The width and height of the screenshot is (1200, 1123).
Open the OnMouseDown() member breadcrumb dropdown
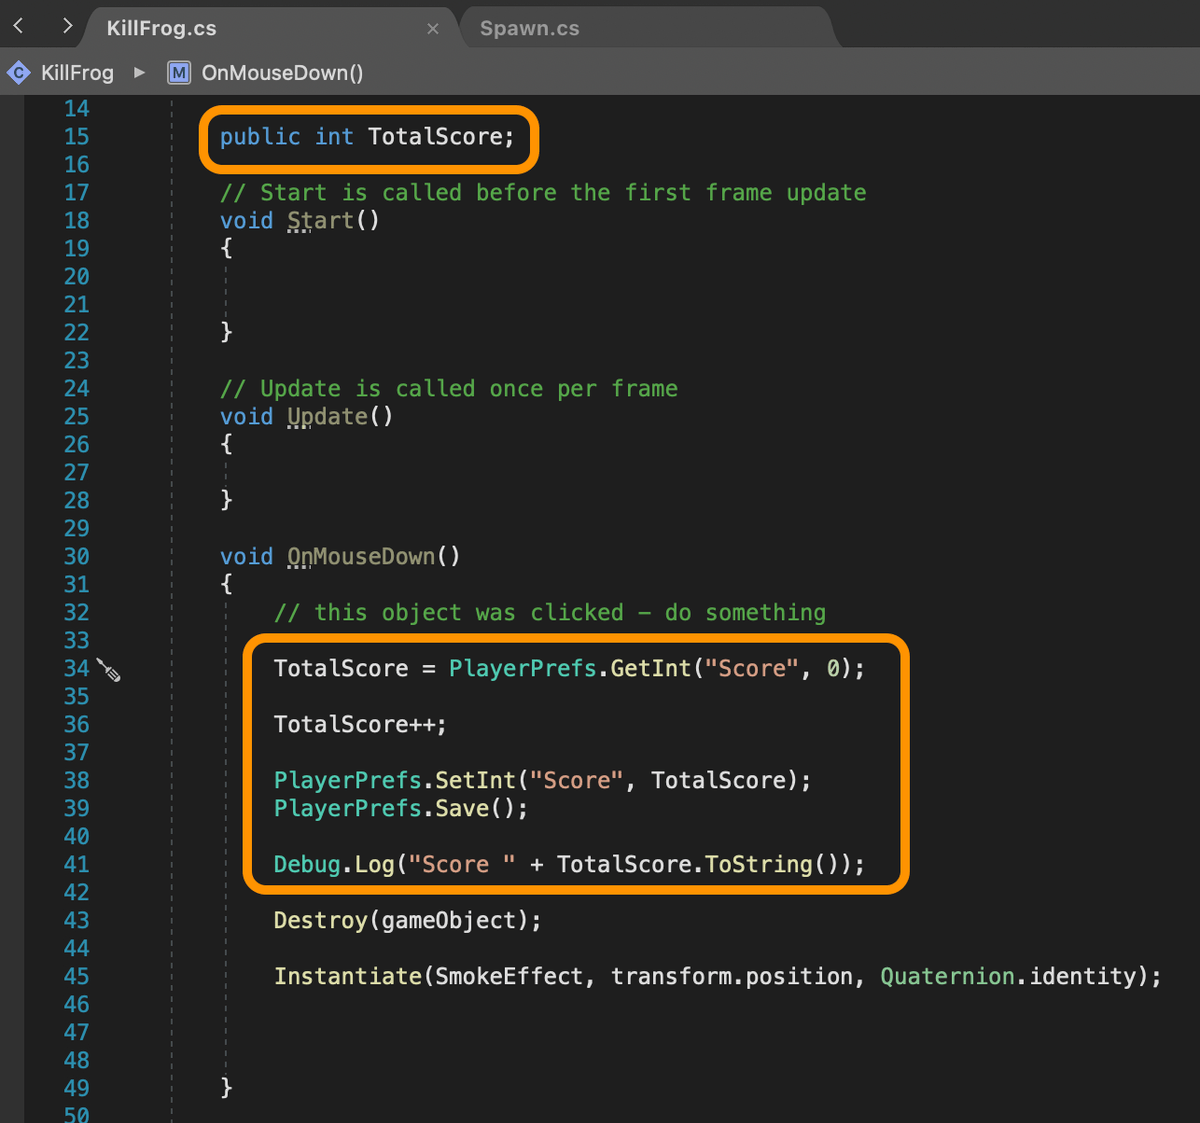(x=282, y=73)
